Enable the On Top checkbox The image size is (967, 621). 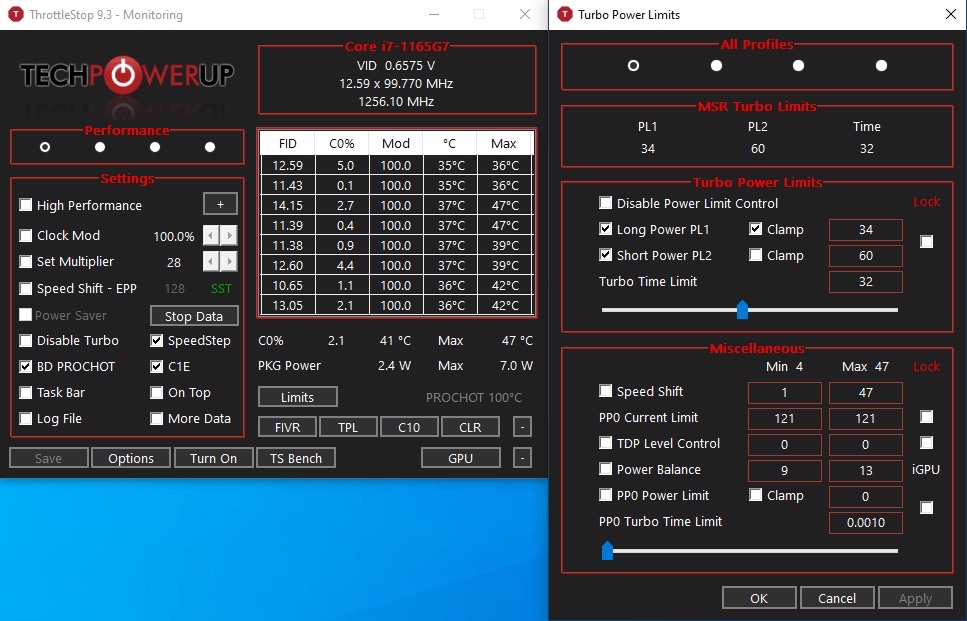(157, 392)
